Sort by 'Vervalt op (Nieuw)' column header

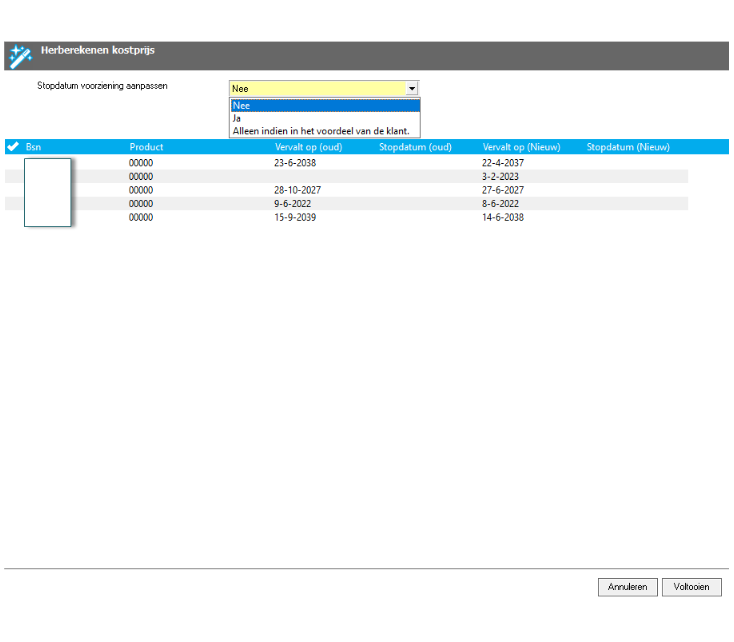521,147
